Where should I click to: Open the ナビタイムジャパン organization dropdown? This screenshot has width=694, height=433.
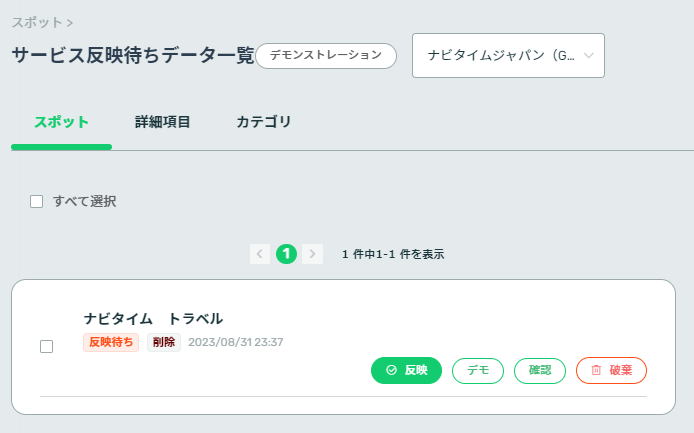click(x=508, y=55)
